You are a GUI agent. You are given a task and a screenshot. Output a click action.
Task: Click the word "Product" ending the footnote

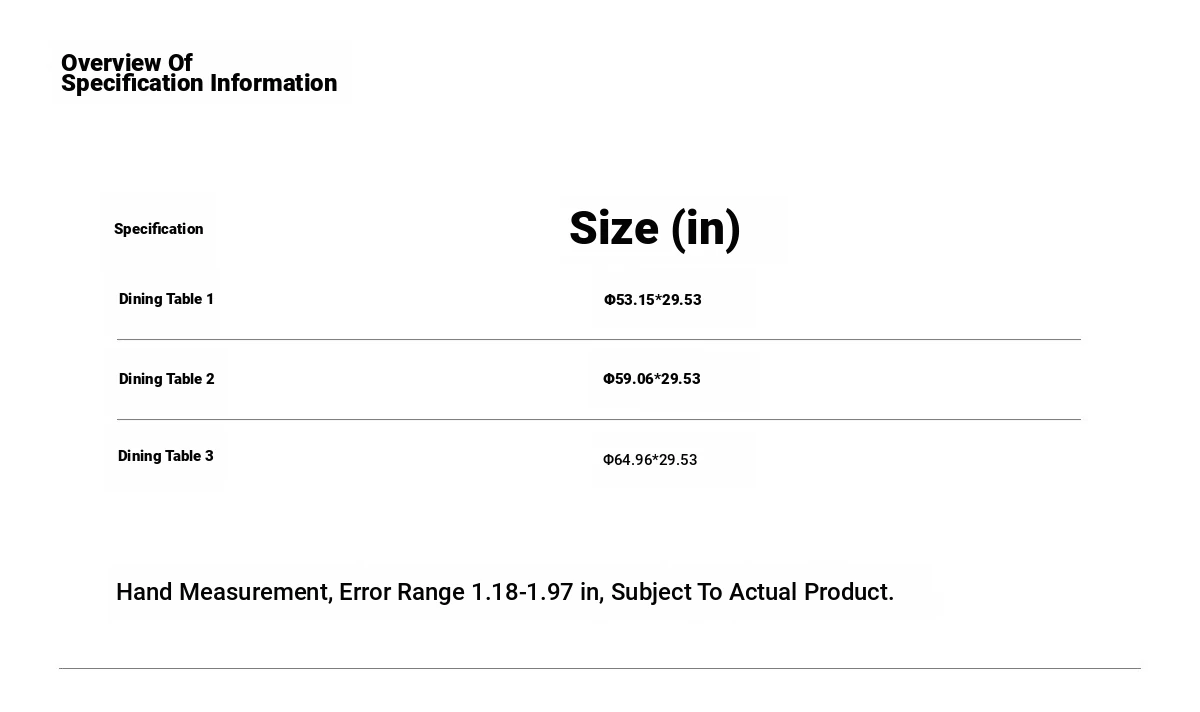click(846, 592)
